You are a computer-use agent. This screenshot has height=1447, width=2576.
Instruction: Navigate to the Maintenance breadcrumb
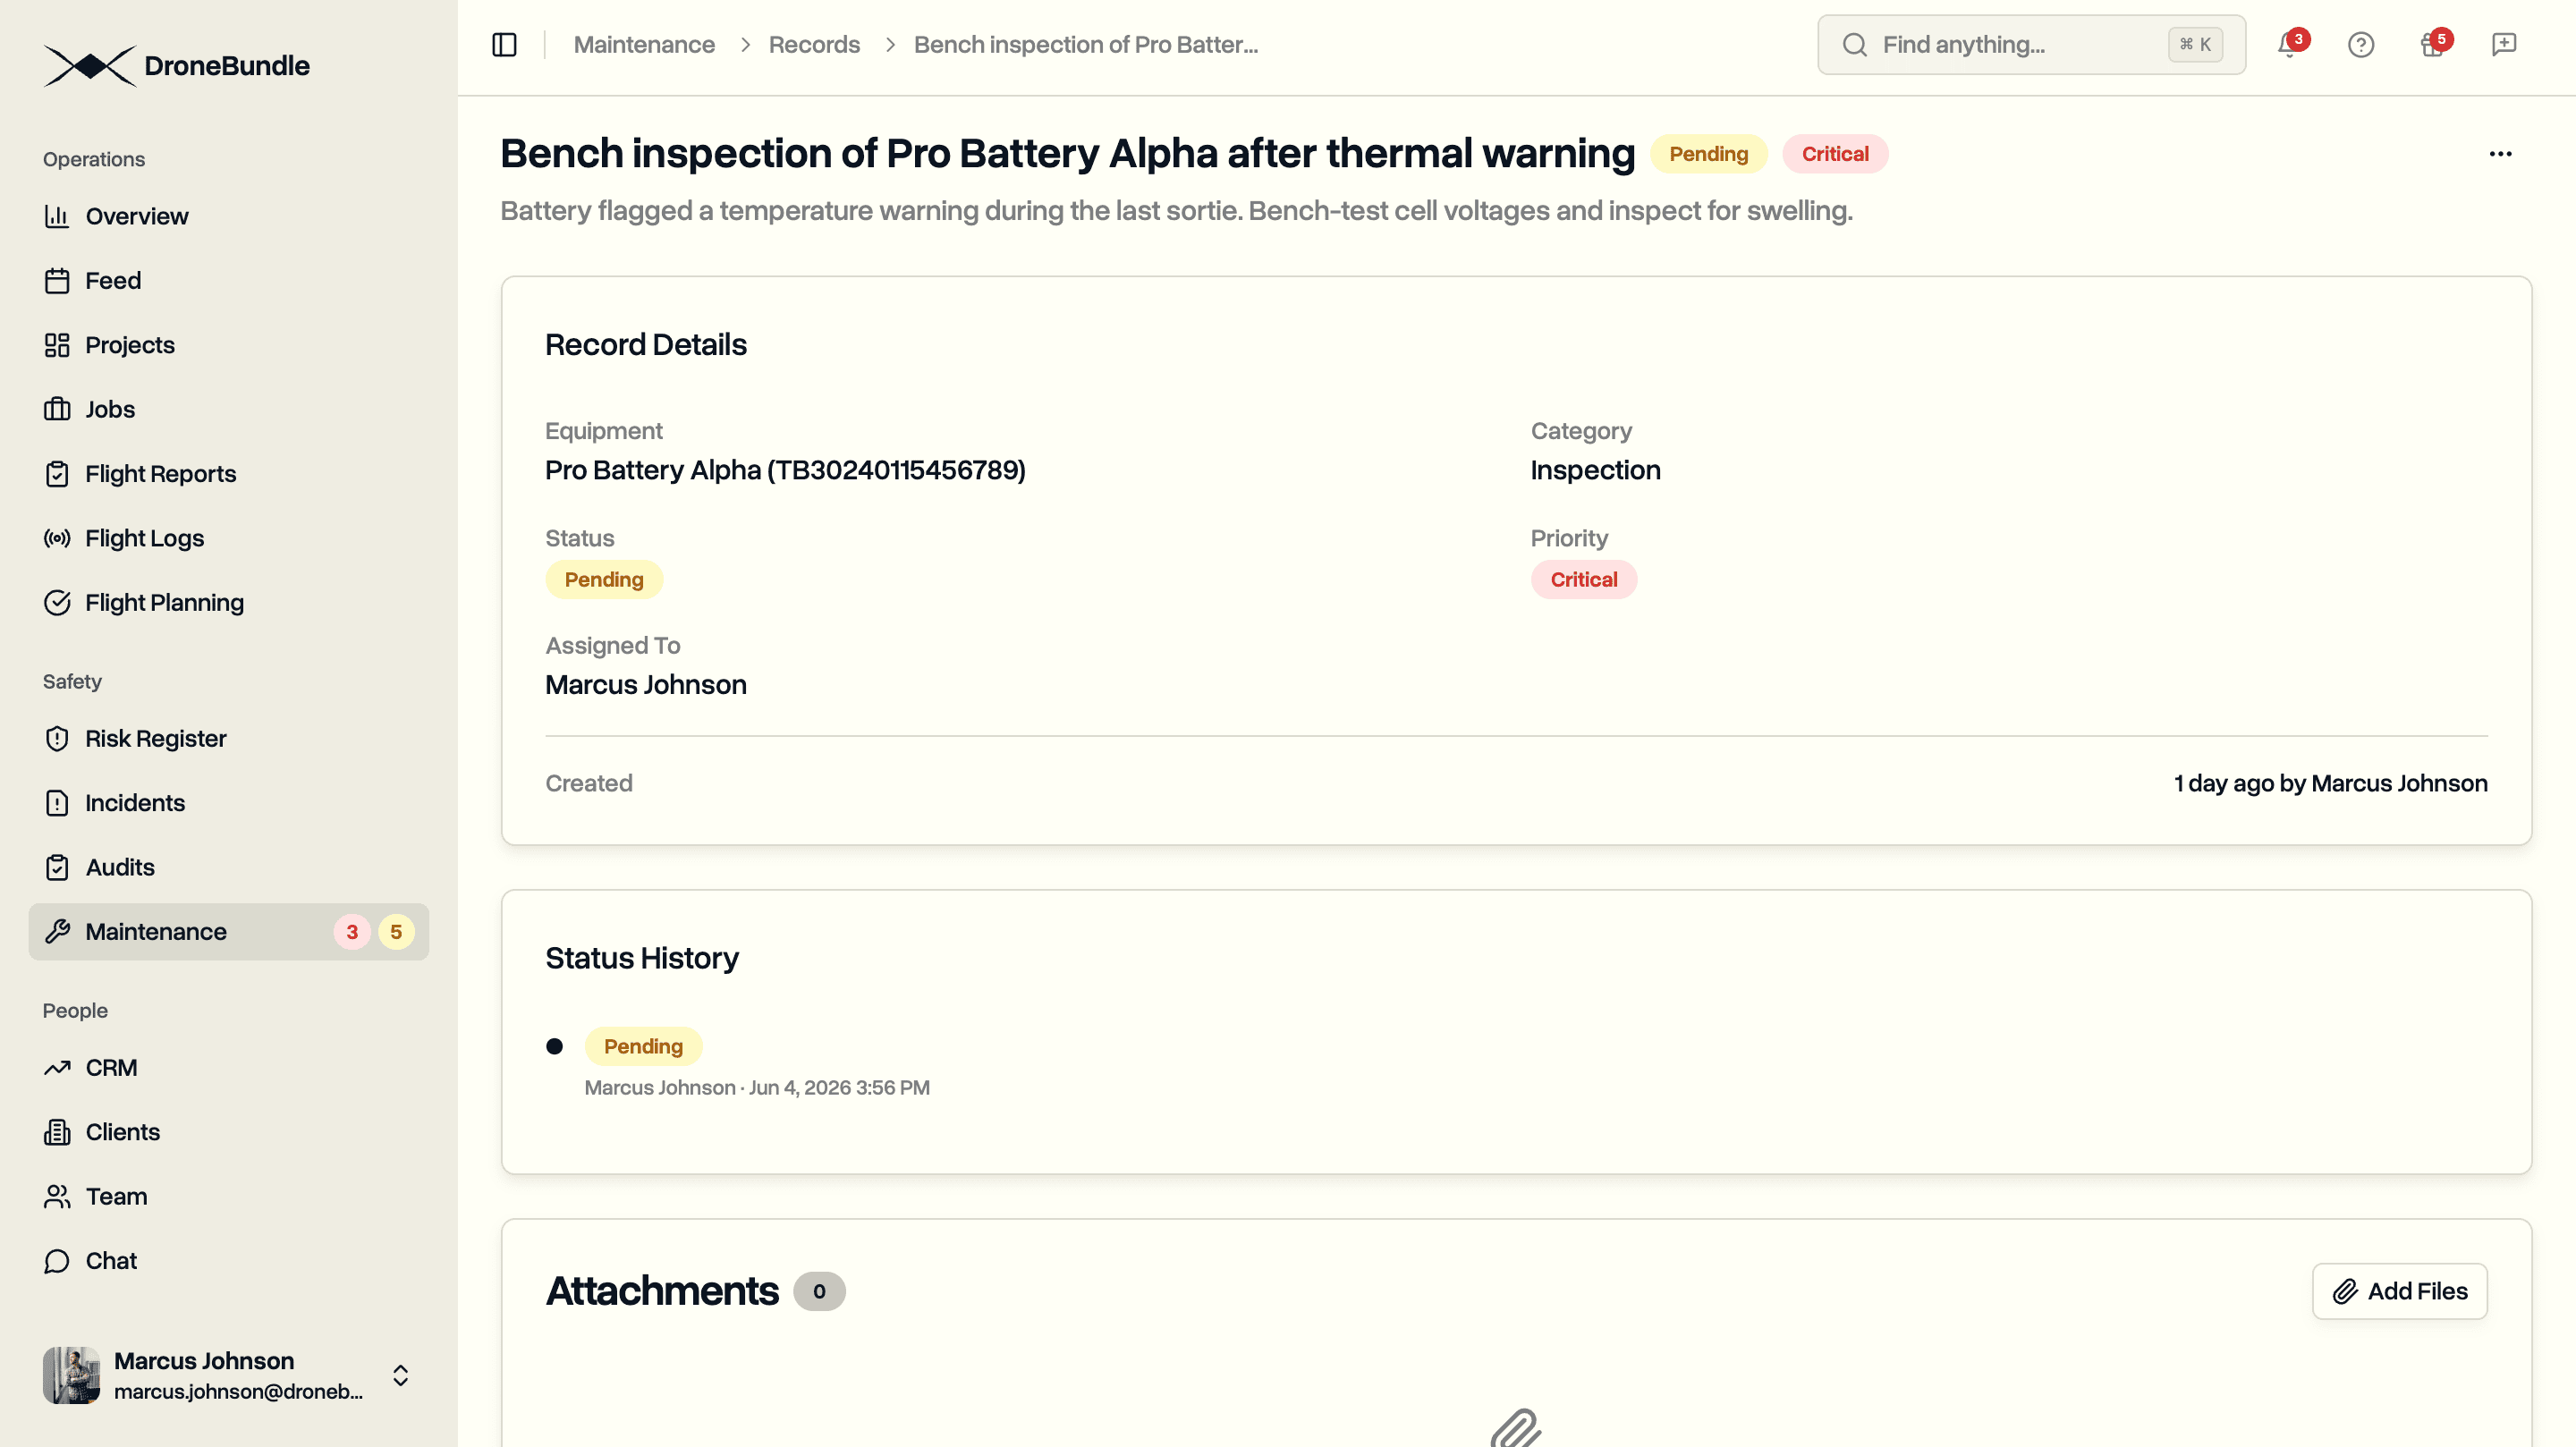click(x=643, y=45)
